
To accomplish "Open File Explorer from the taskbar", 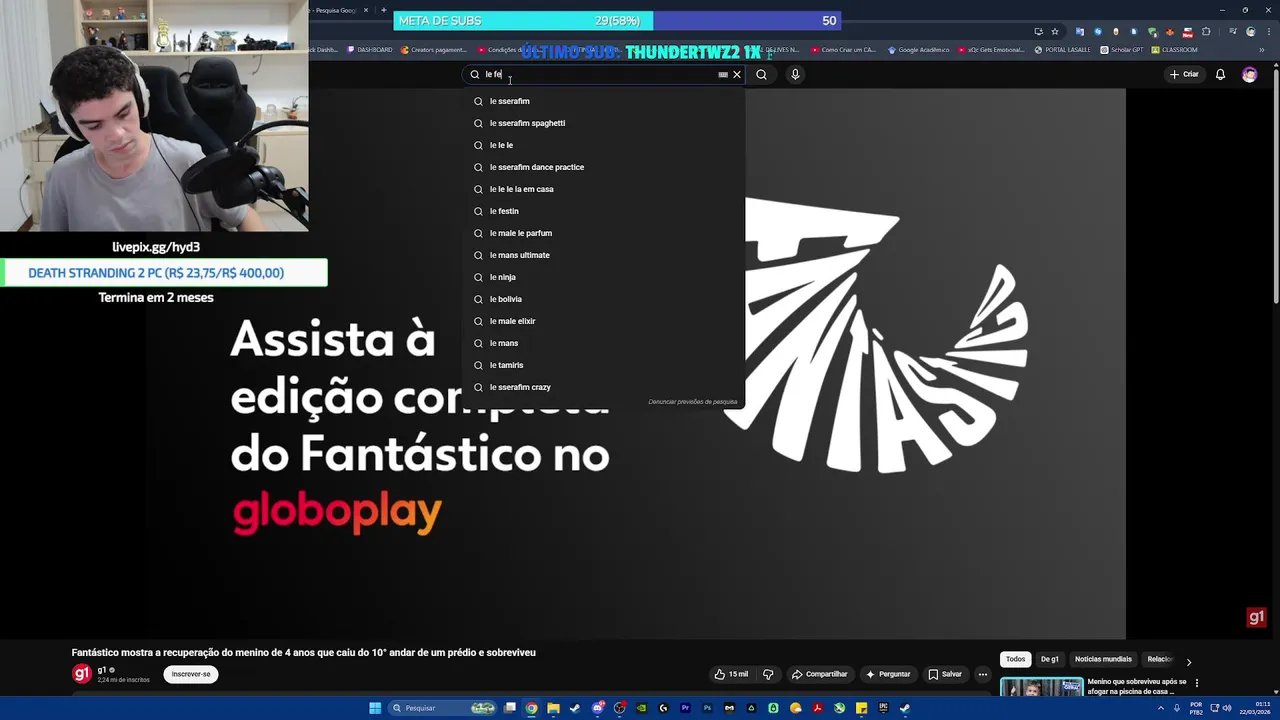I will click(x=553, y=708).
